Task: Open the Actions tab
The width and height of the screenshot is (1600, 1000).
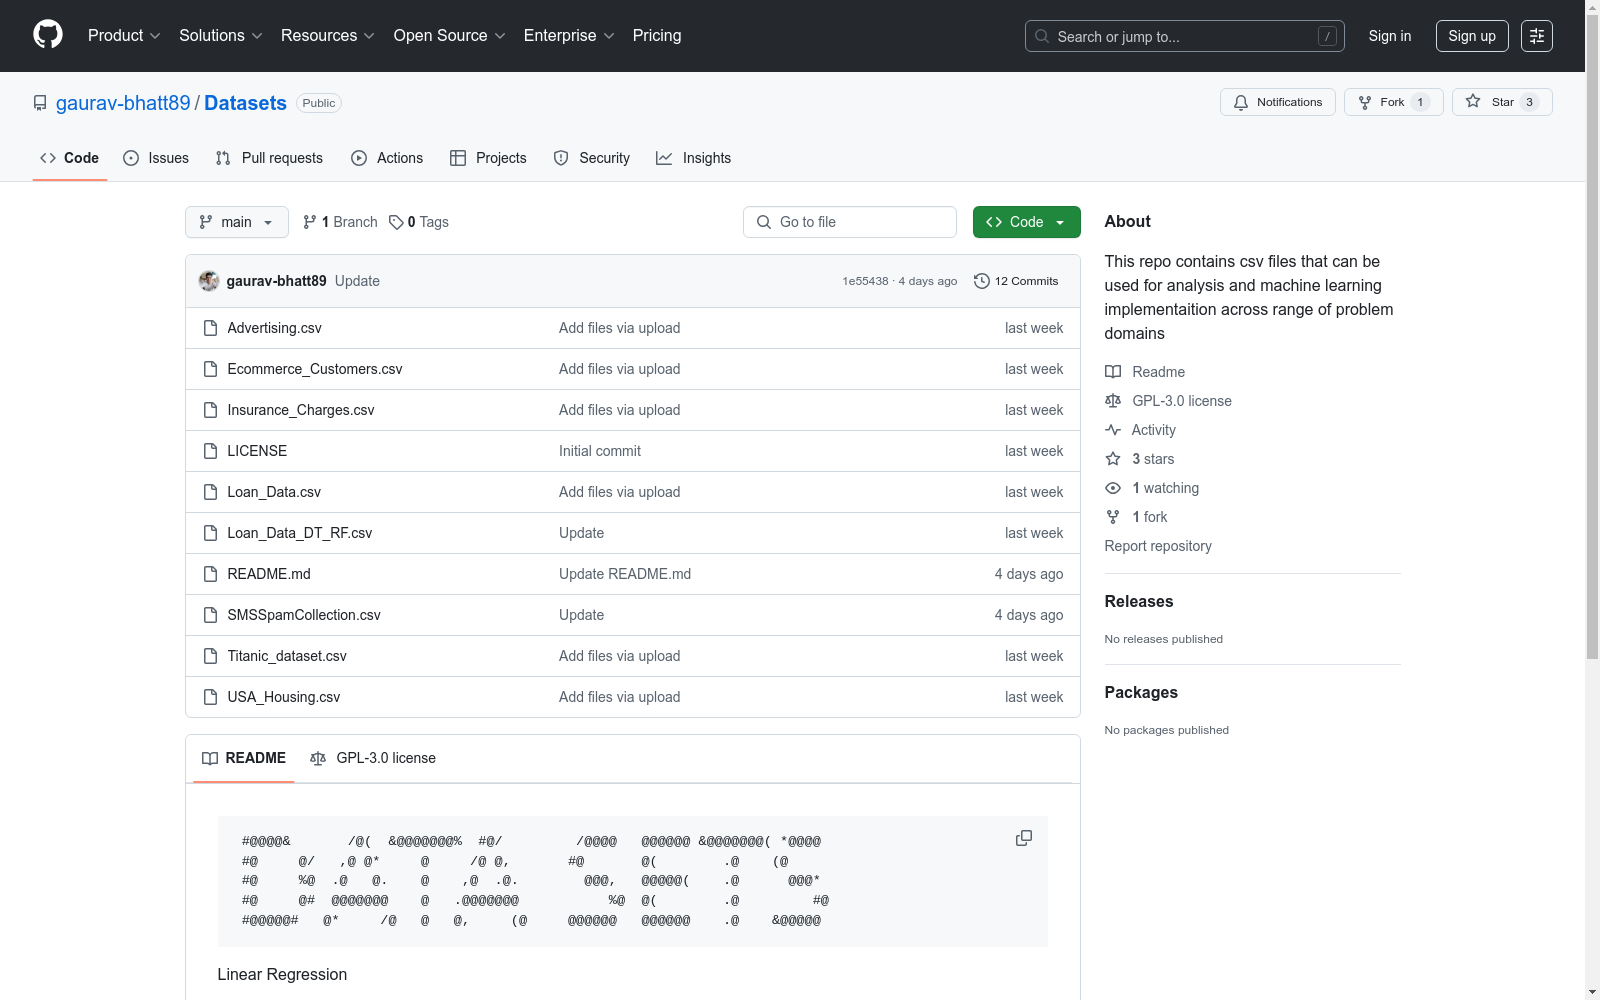Action: [x=387, y=158]
